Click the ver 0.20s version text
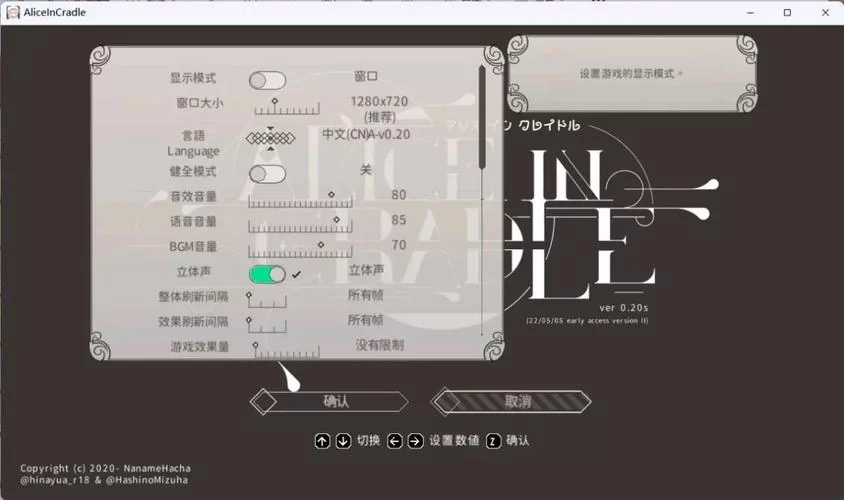 tap(624, 308)
